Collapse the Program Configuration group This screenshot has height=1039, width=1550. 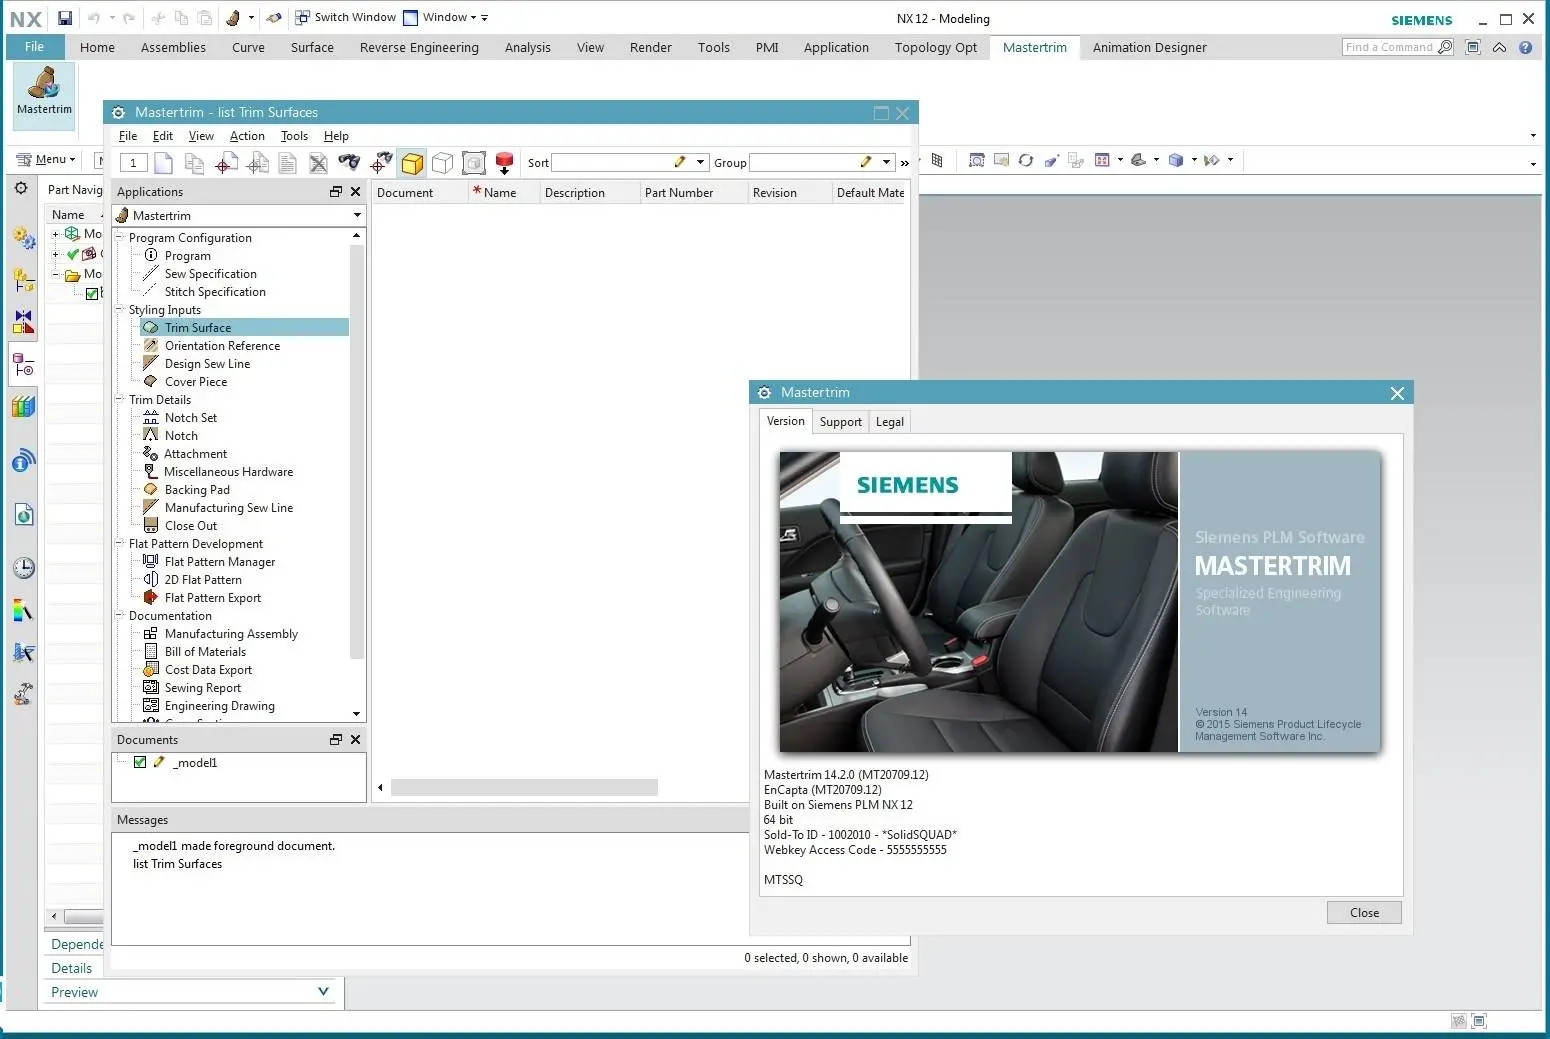coord(119,238)
